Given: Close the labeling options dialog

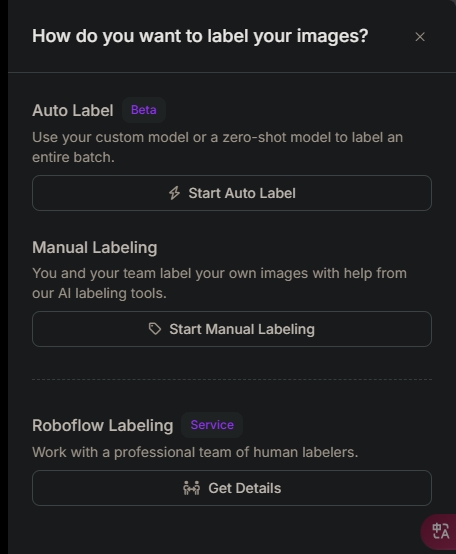Looking at the screenshot, I should 420,37.
